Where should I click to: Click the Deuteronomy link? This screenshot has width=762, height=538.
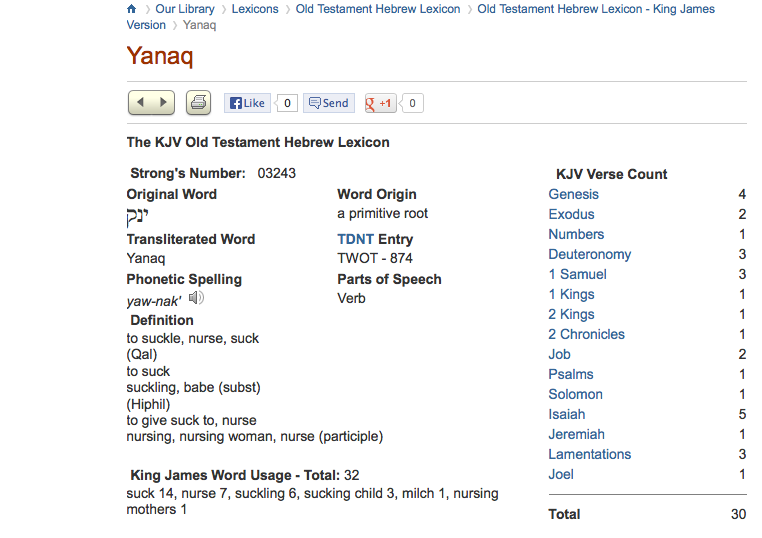589,254
